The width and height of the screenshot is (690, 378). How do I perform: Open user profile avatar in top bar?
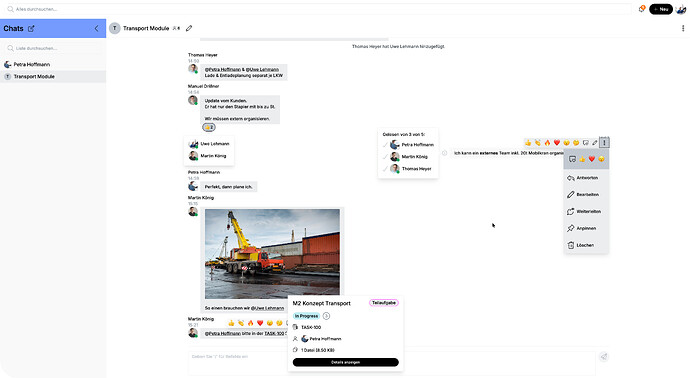pos(681,9)
